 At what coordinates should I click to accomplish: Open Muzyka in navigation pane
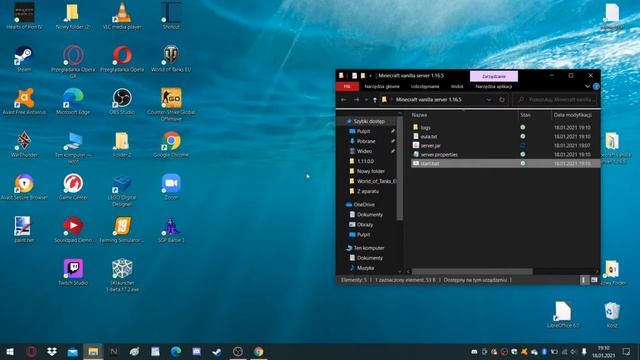[x=365, y=268]
